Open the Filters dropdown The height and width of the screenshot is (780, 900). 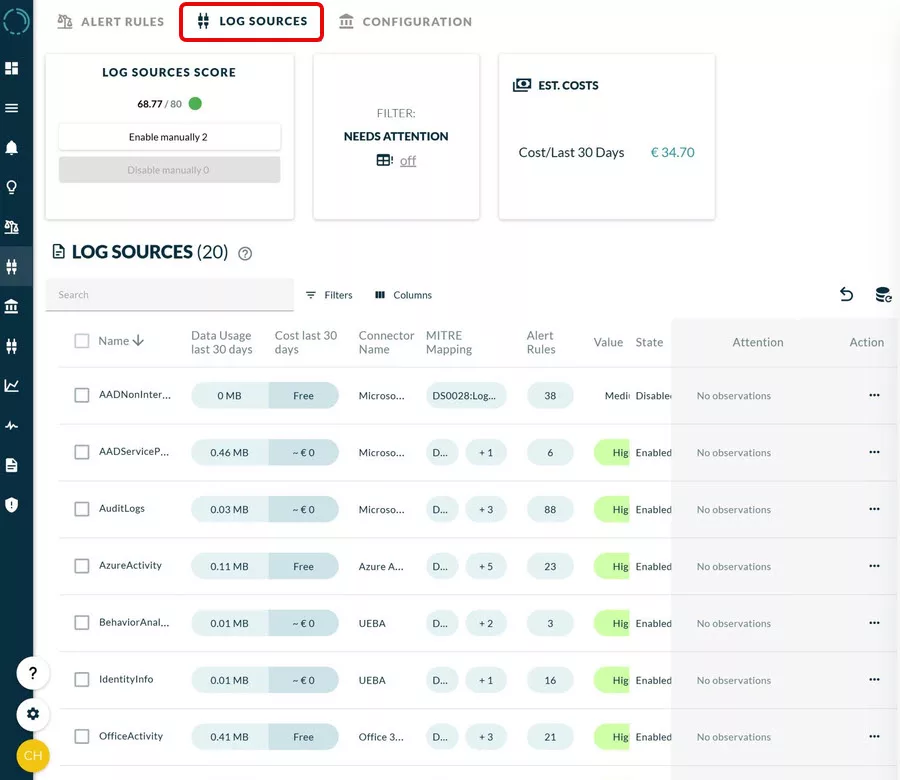coord(329,295)
